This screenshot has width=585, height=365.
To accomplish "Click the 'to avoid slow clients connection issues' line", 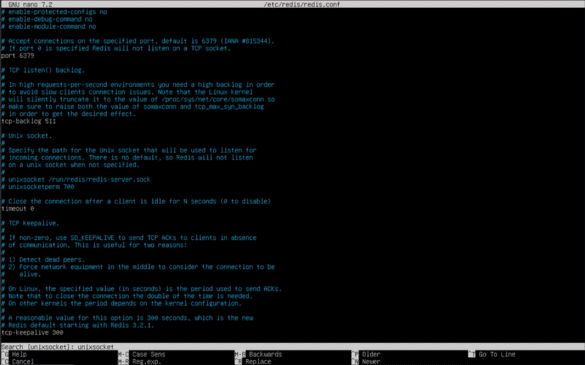I will 127,92.
